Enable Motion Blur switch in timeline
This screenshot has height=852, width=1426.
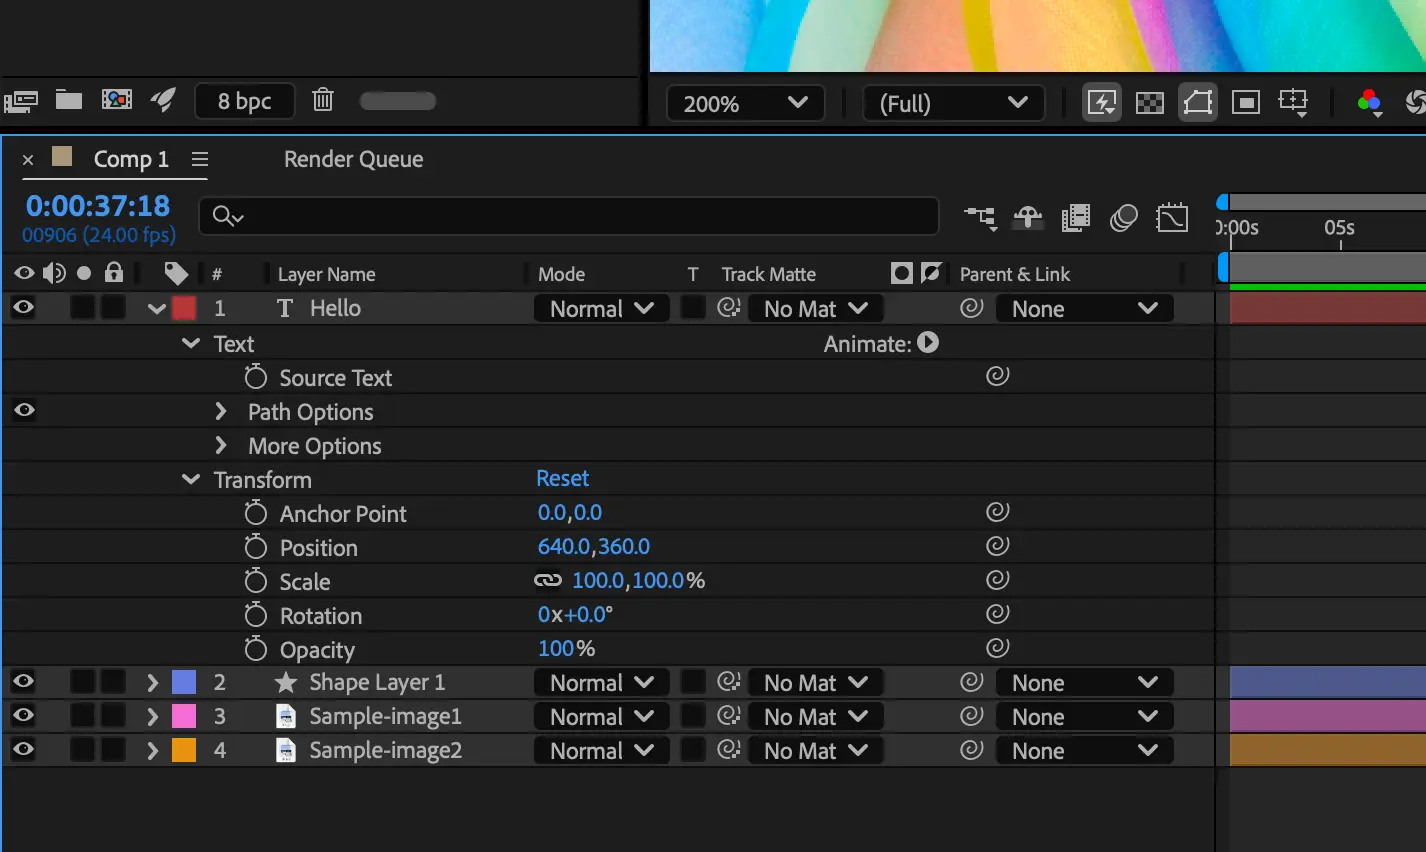[x=1123, y=218]
